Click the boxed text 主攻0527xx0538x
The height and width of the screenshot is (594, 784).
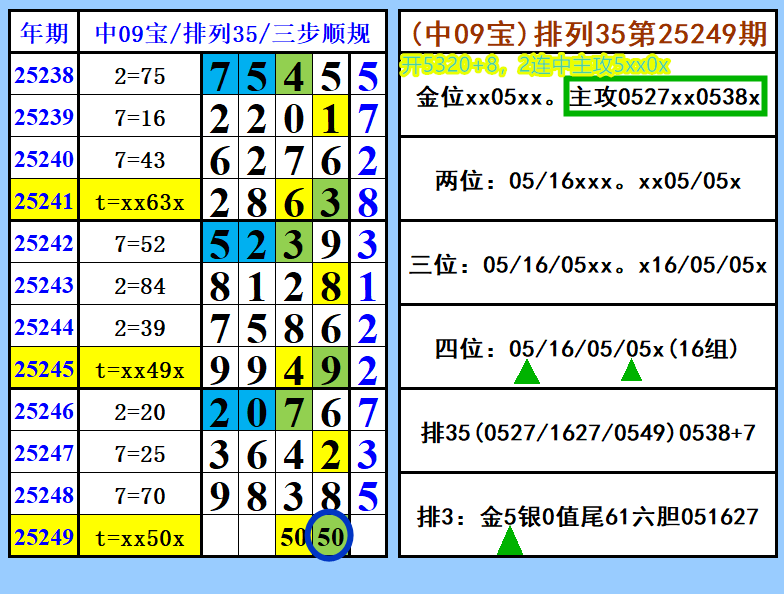pyautogui.click(x=665, y=96)
